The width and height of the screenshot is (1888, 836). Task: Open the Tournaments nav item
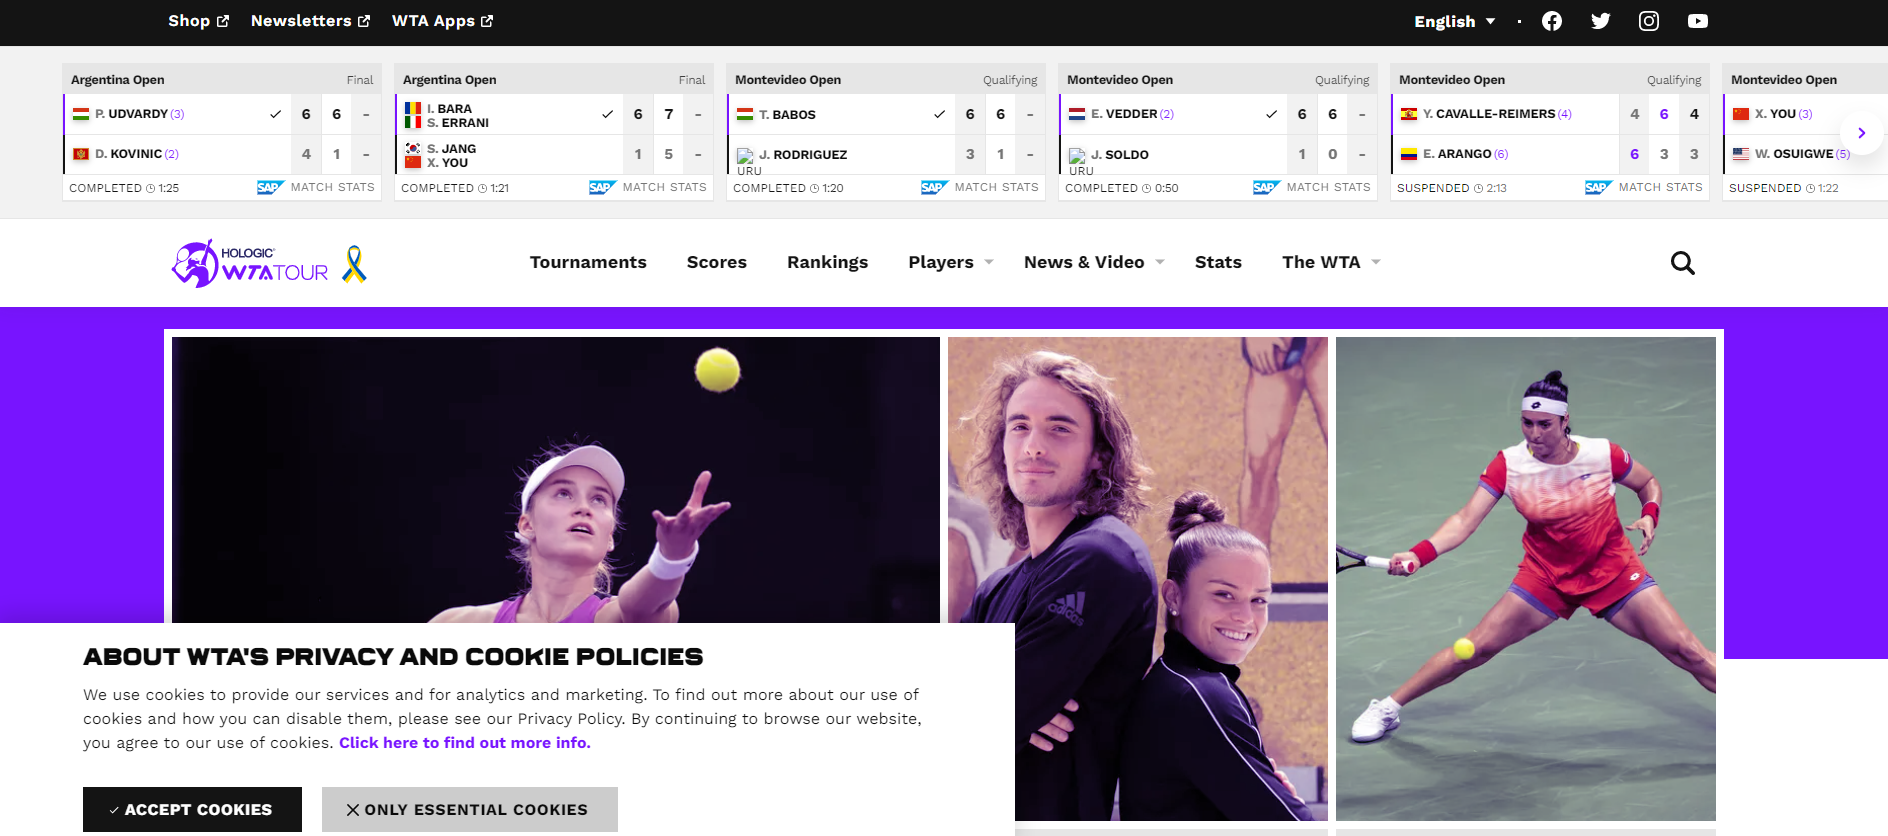tap(588, 262)
